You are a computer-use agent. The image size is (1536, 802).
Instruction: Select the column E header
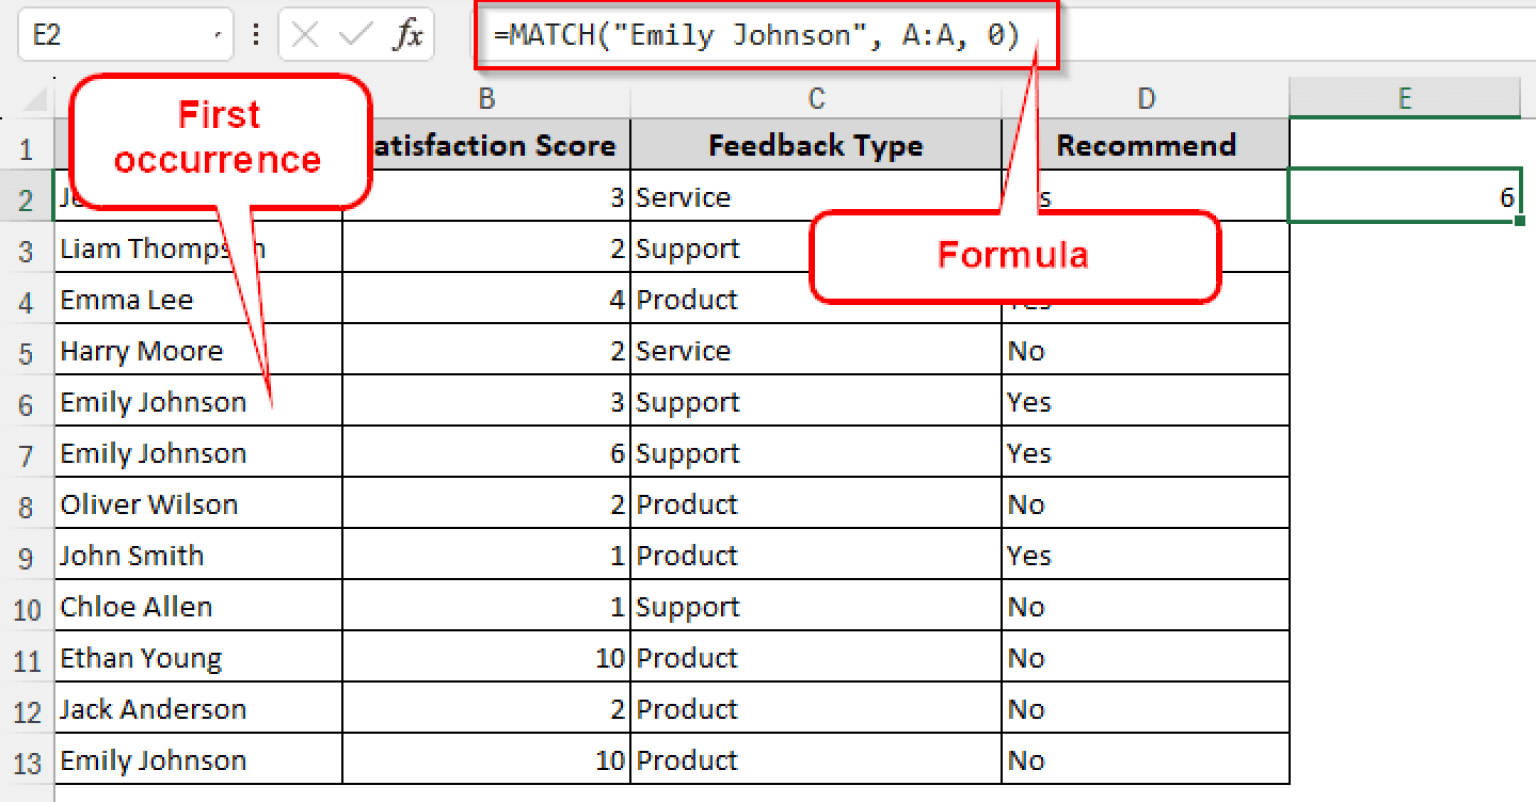click(1405, 98)
